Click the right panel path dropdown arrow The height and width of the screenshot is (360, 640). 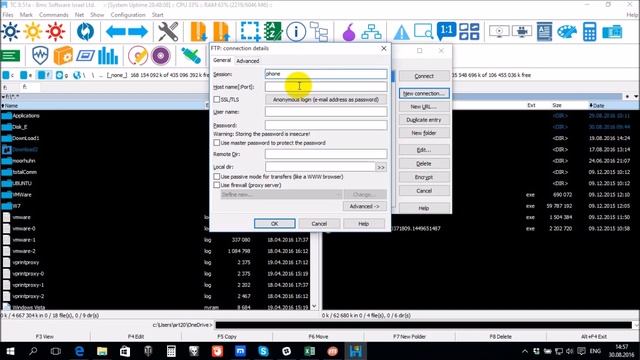click(636, 97)
